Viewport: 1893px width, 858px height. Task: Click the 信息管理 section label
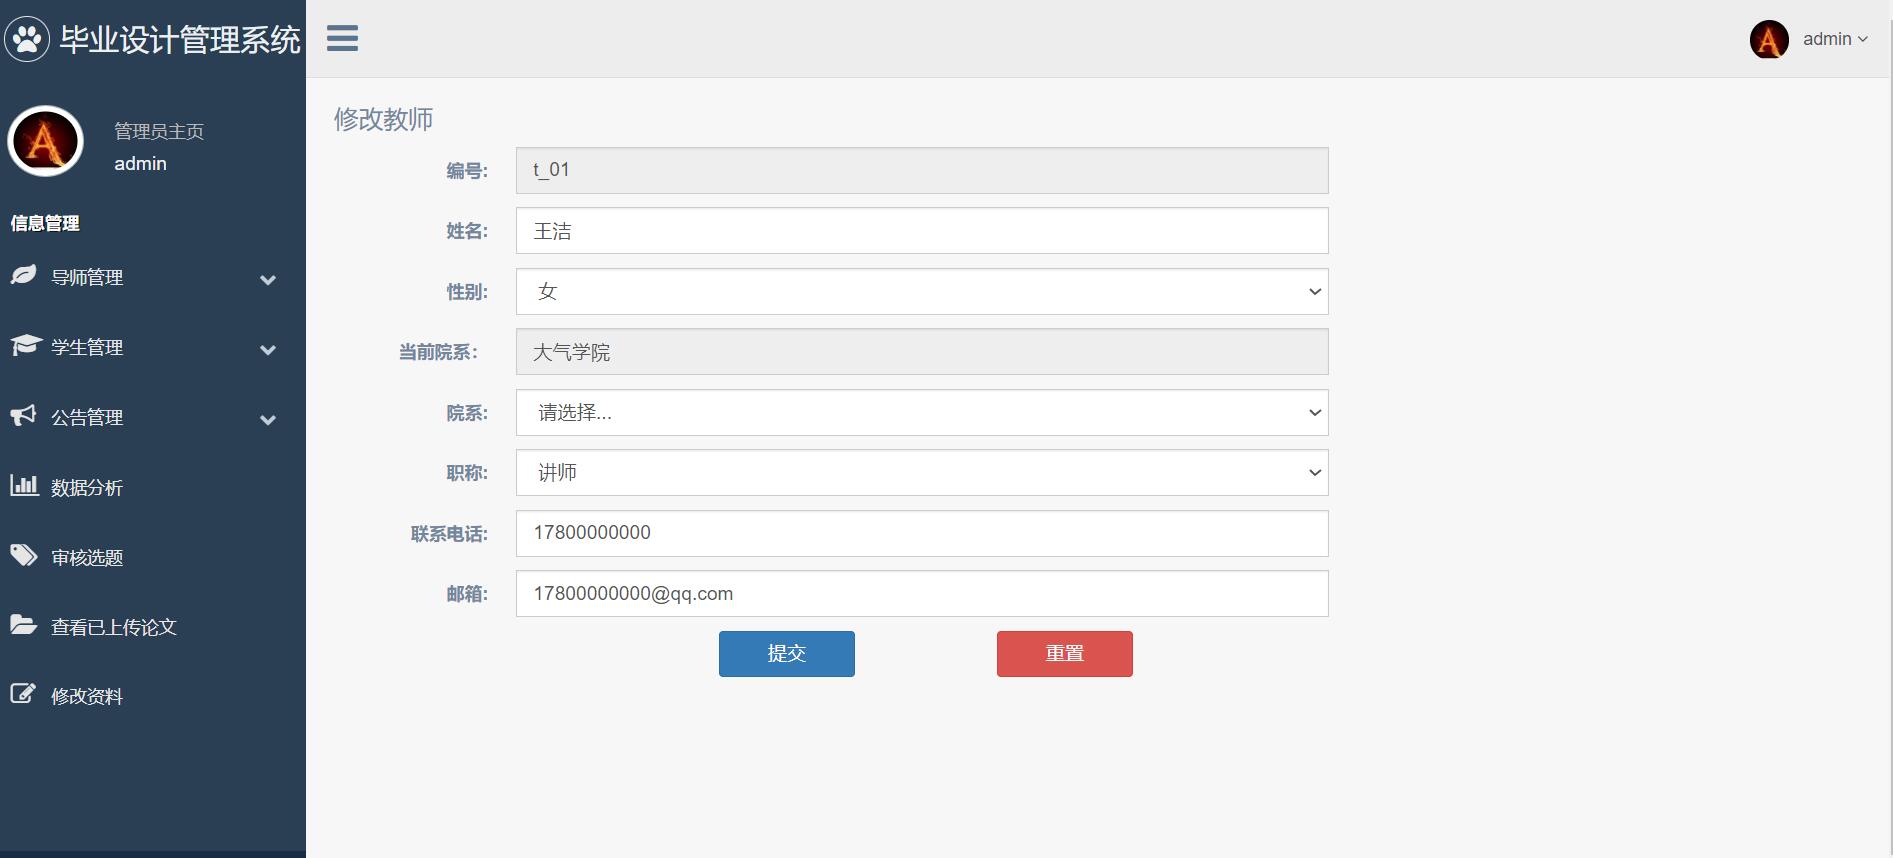tap(45, 223)
